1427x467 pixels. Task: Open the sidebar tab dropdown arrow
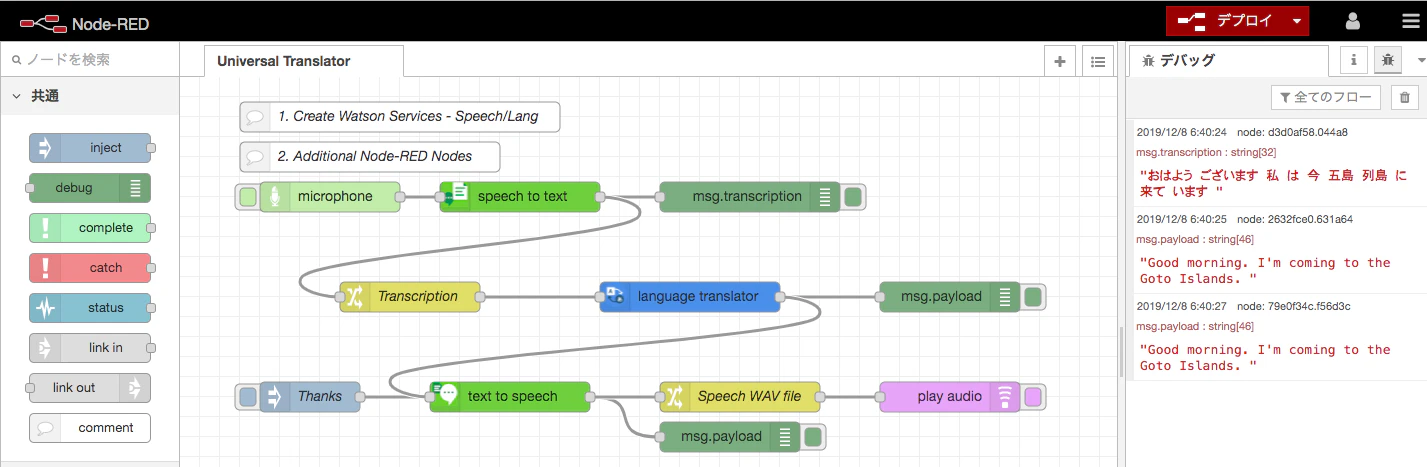tap(1420, 61)
